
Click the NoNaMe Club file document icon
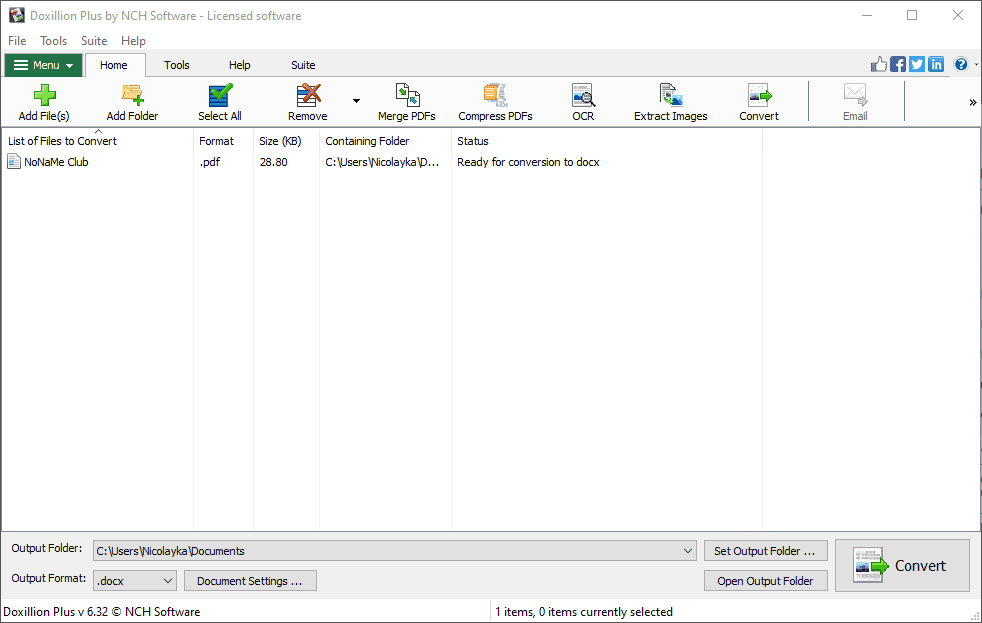14,162
